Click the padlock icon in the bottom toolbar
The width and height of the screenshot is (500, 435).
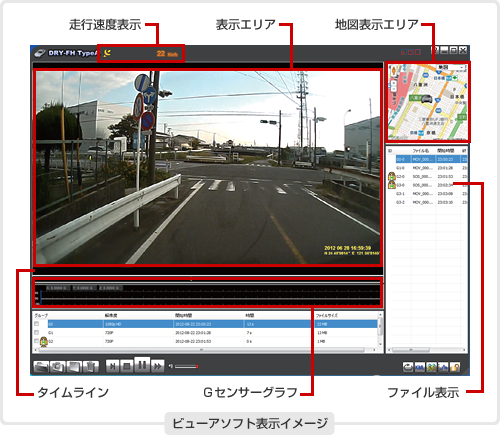[x=455, y=367]
